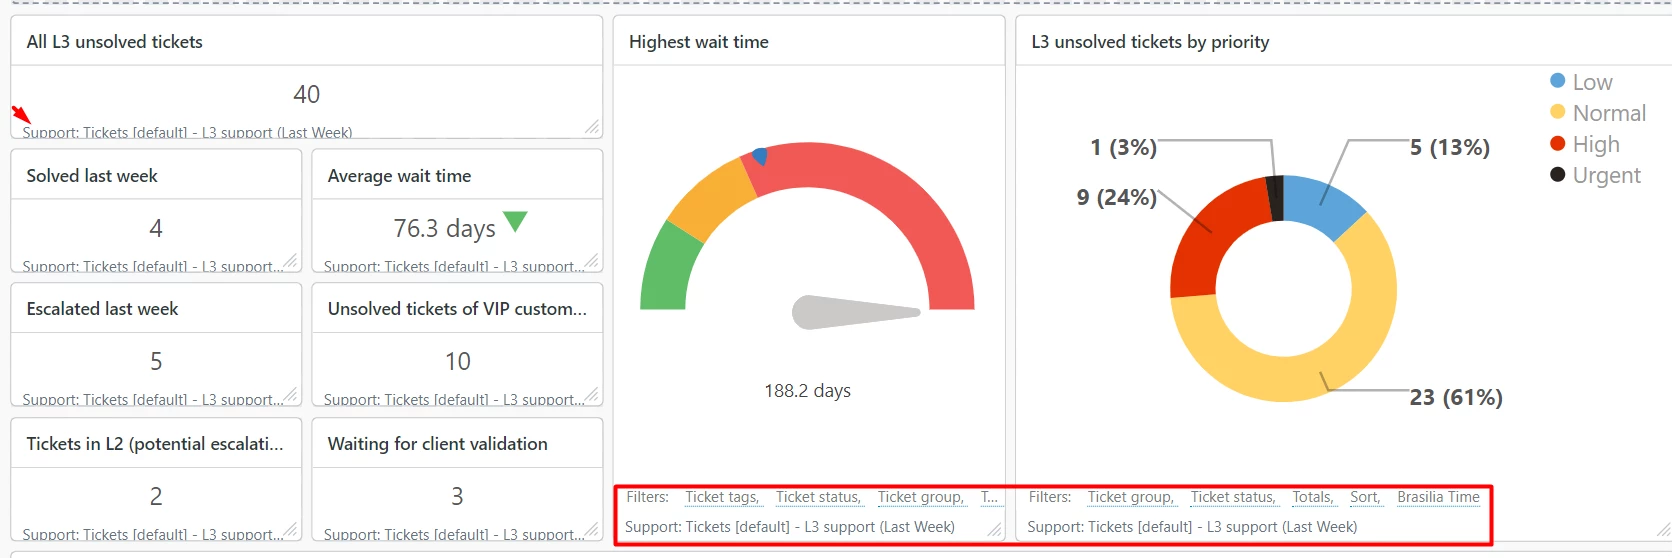Open Ticket tags filter in Highest wait time

(x=722, y=497)
